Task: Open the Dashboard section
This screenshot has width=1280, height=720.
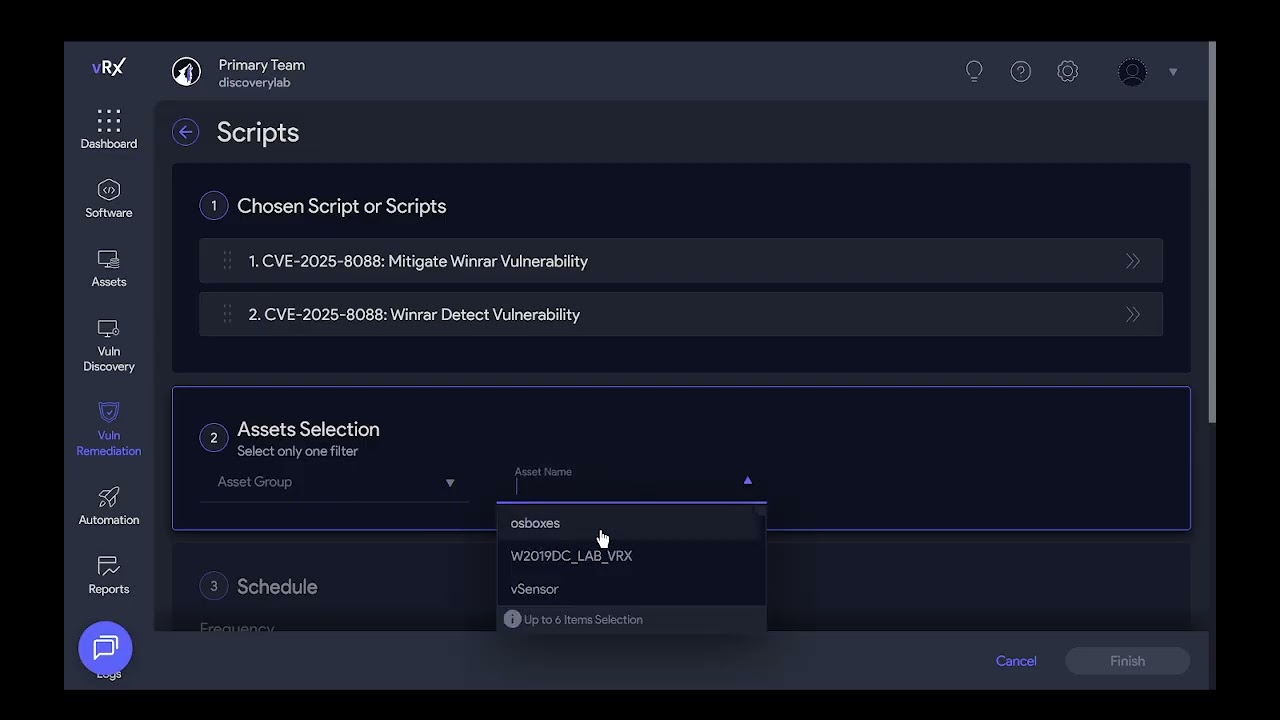Action: click(x=109, y=130)
